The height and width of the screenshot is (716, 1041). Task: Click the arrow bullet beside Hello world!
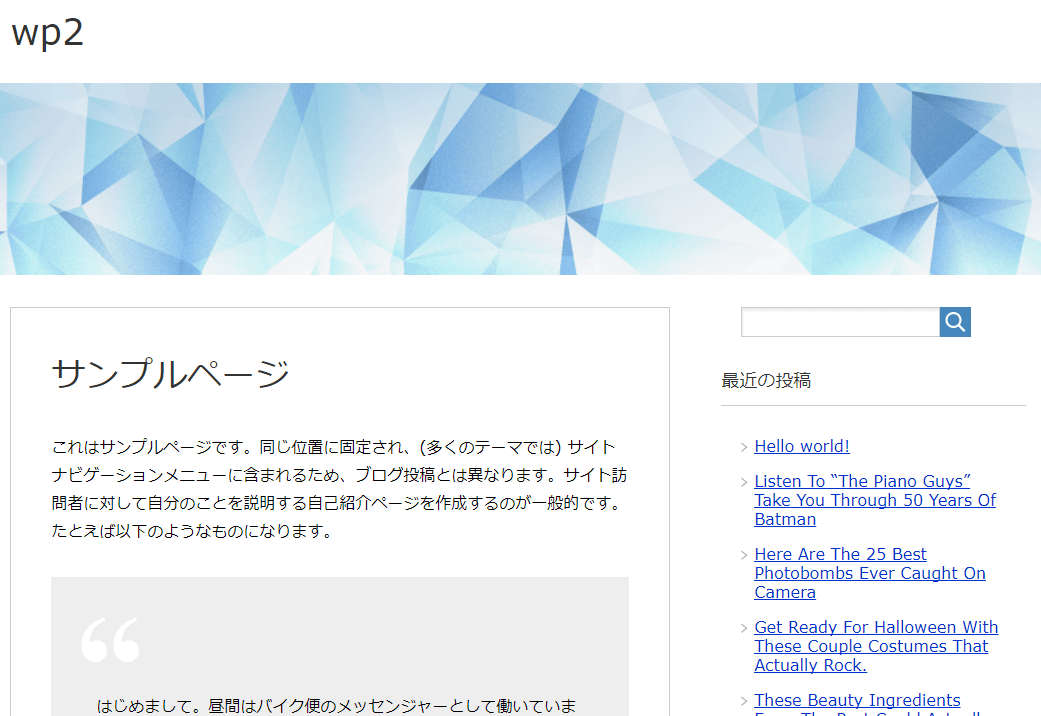pos(743,448)
